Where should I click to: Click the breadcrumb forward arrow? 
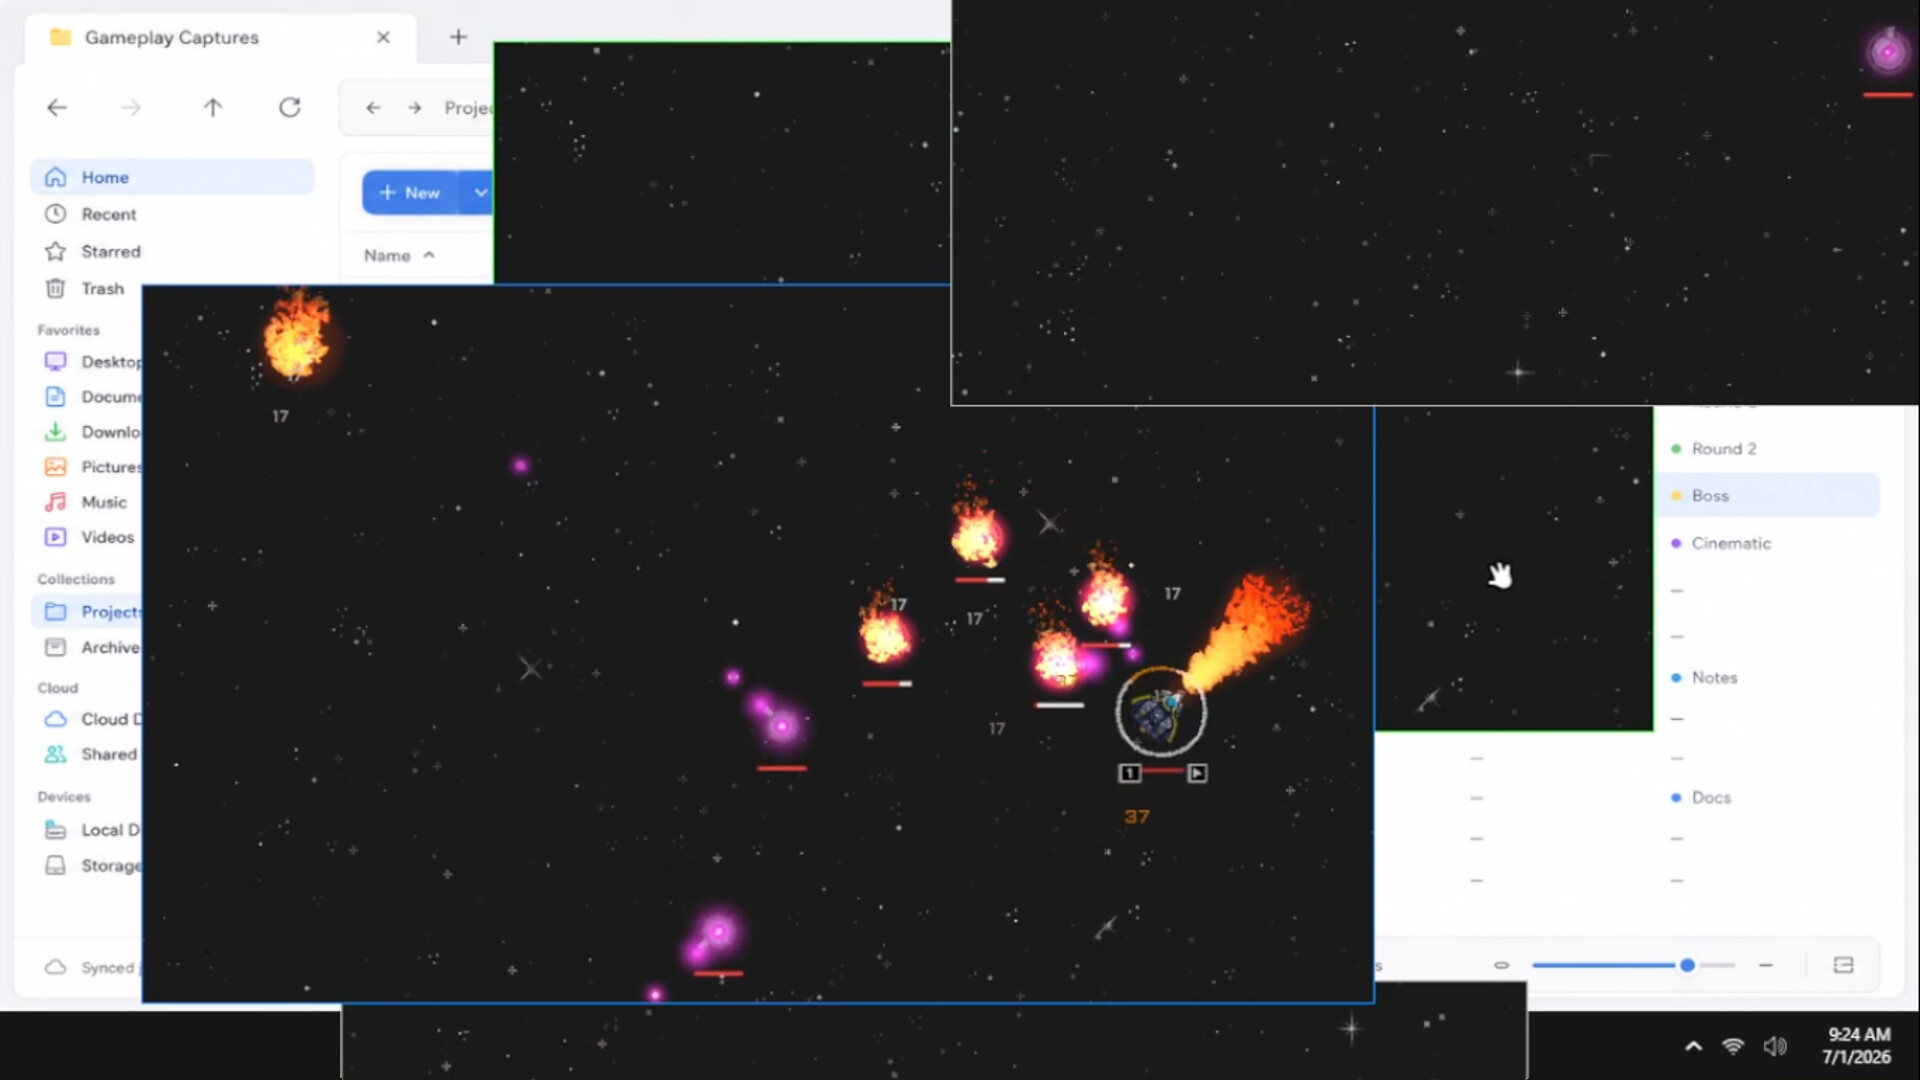(415, 107)
